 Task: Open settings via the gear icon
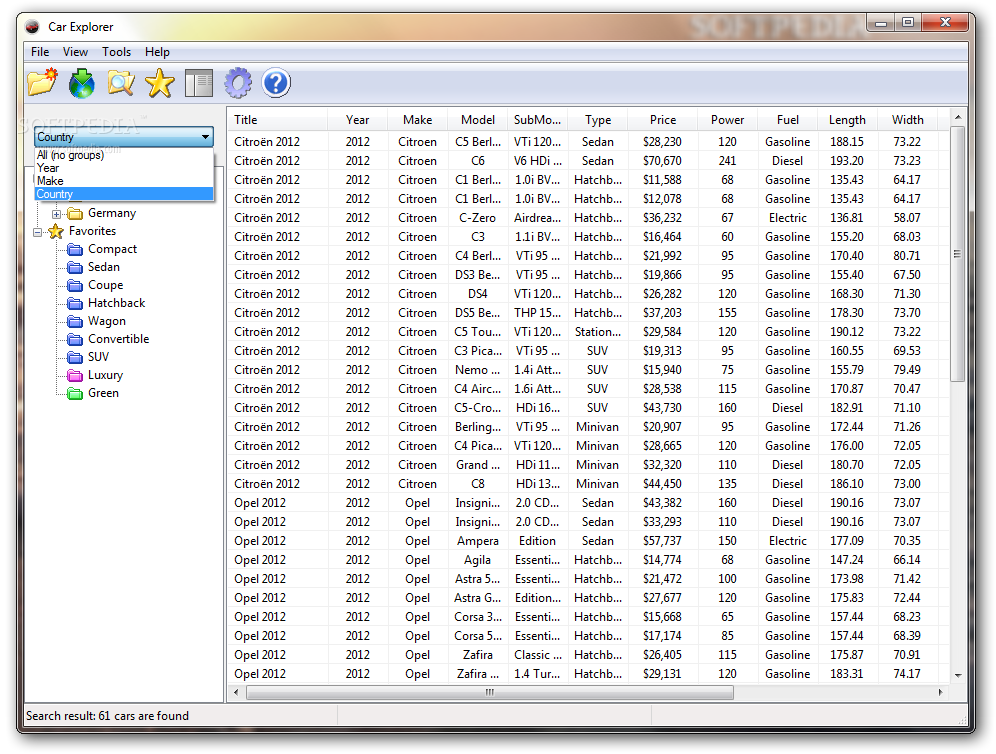coord(238,83)
